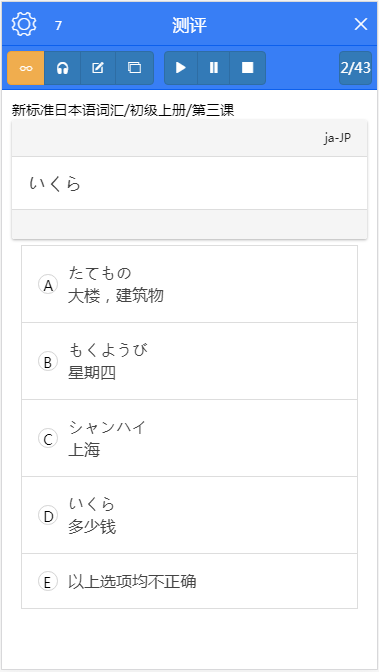379x672 pixels.
Task: Select the infinity loop mode icon
Action: (x=26, y=68)
